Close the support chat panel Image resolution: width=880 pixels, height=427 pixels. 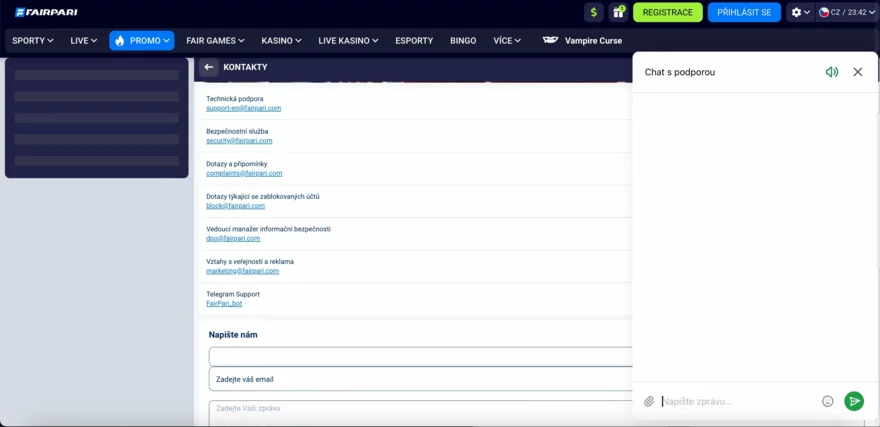[857, 72]
